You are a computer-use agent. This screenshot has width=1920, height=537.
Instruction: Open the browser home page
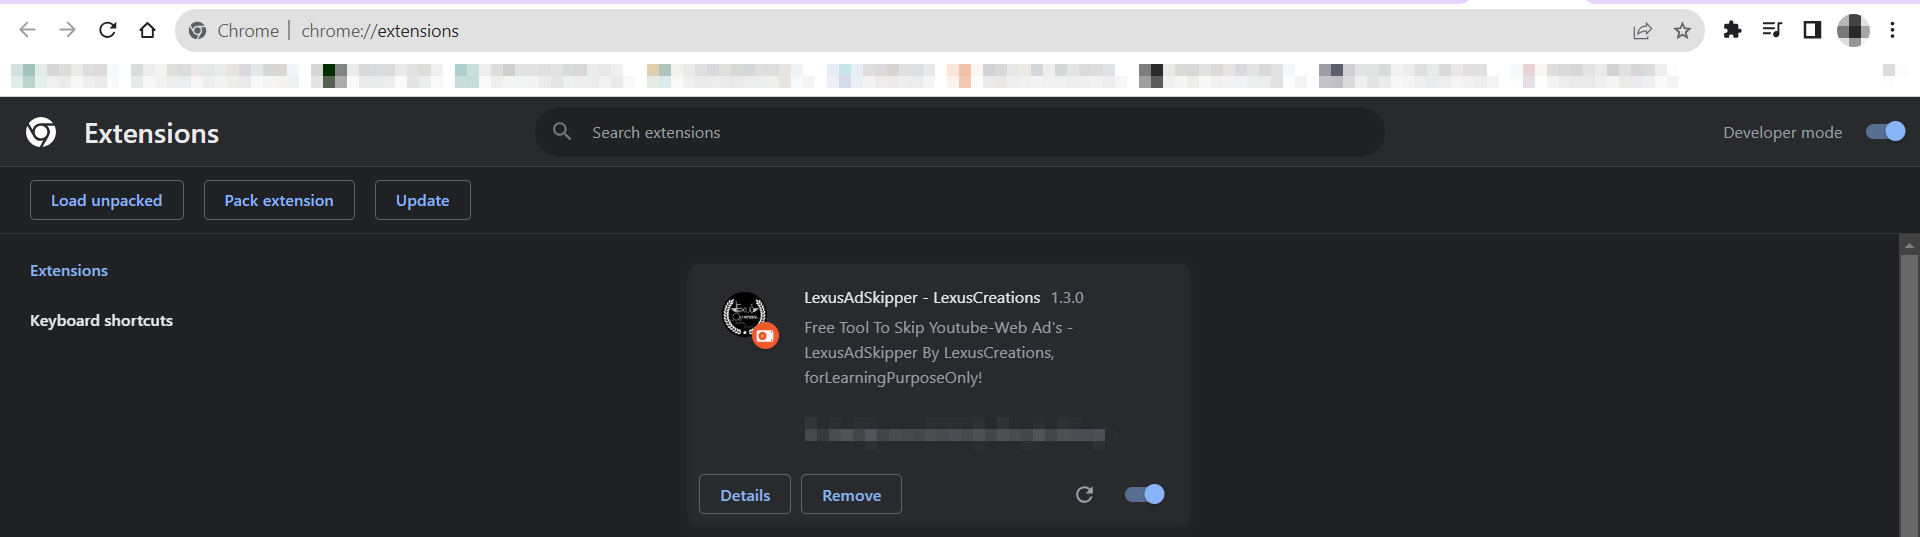coord(148,31)
